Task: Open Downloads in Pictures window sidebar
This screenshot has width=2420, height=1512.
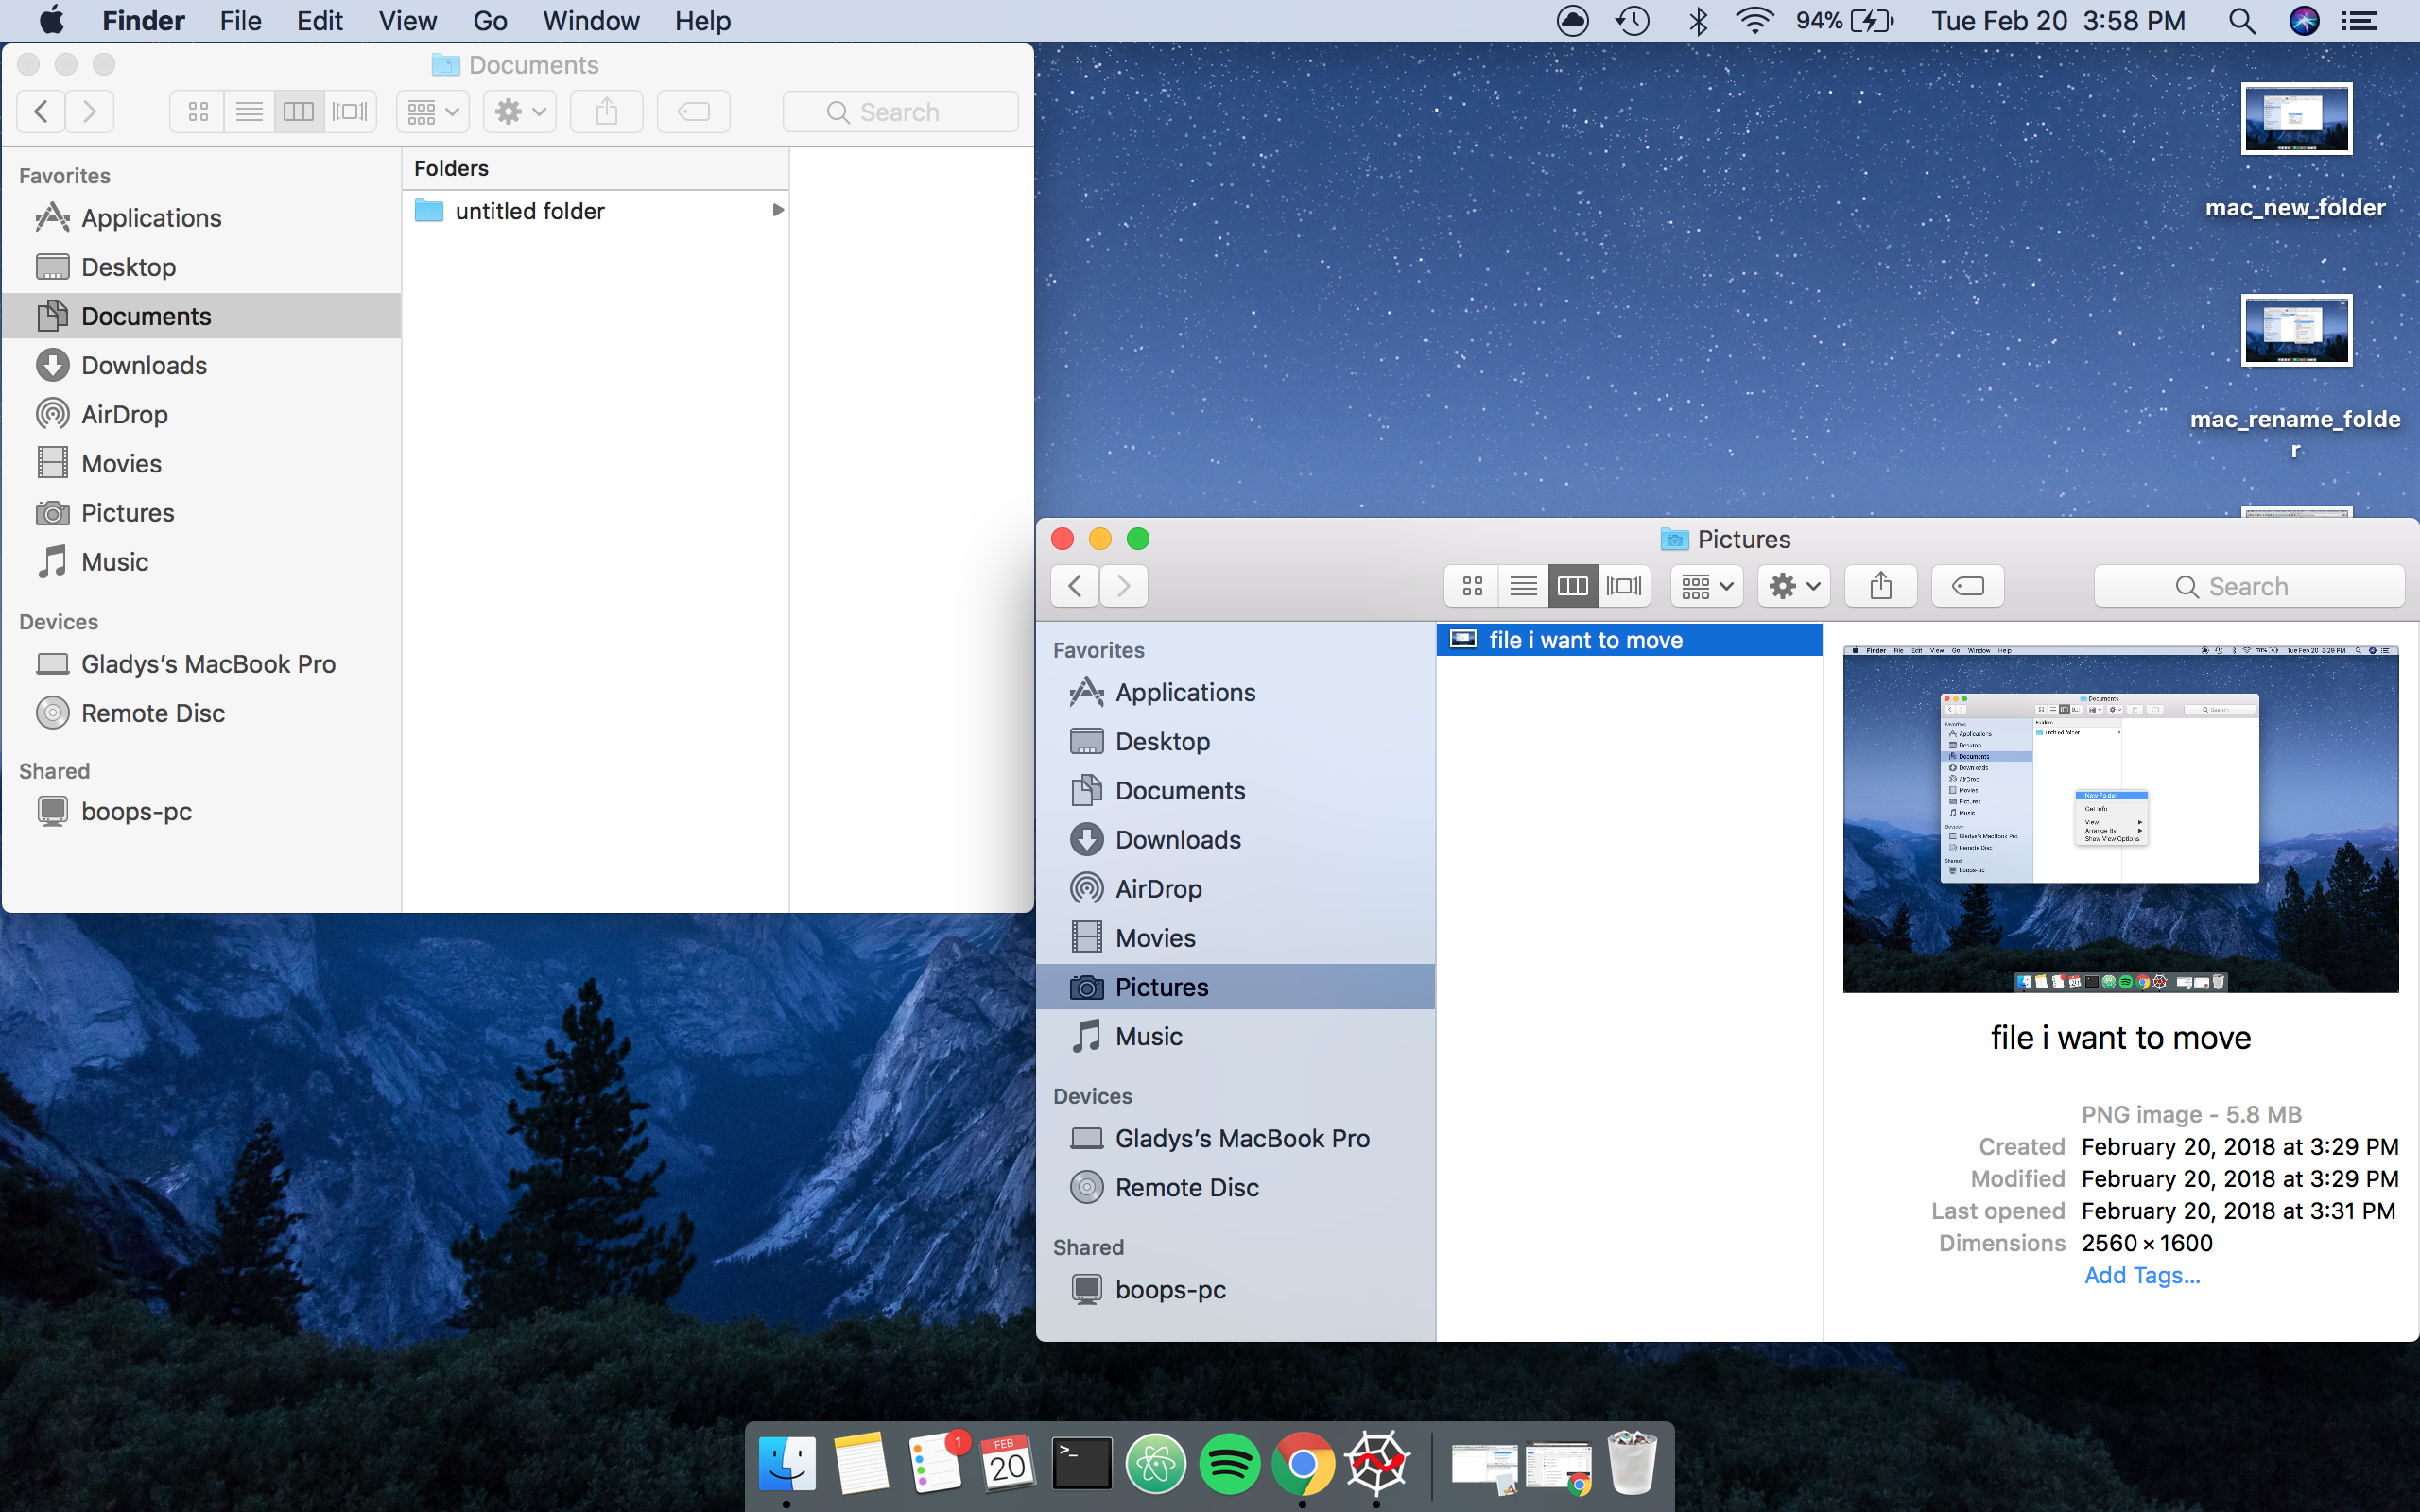Action: 1236,839
